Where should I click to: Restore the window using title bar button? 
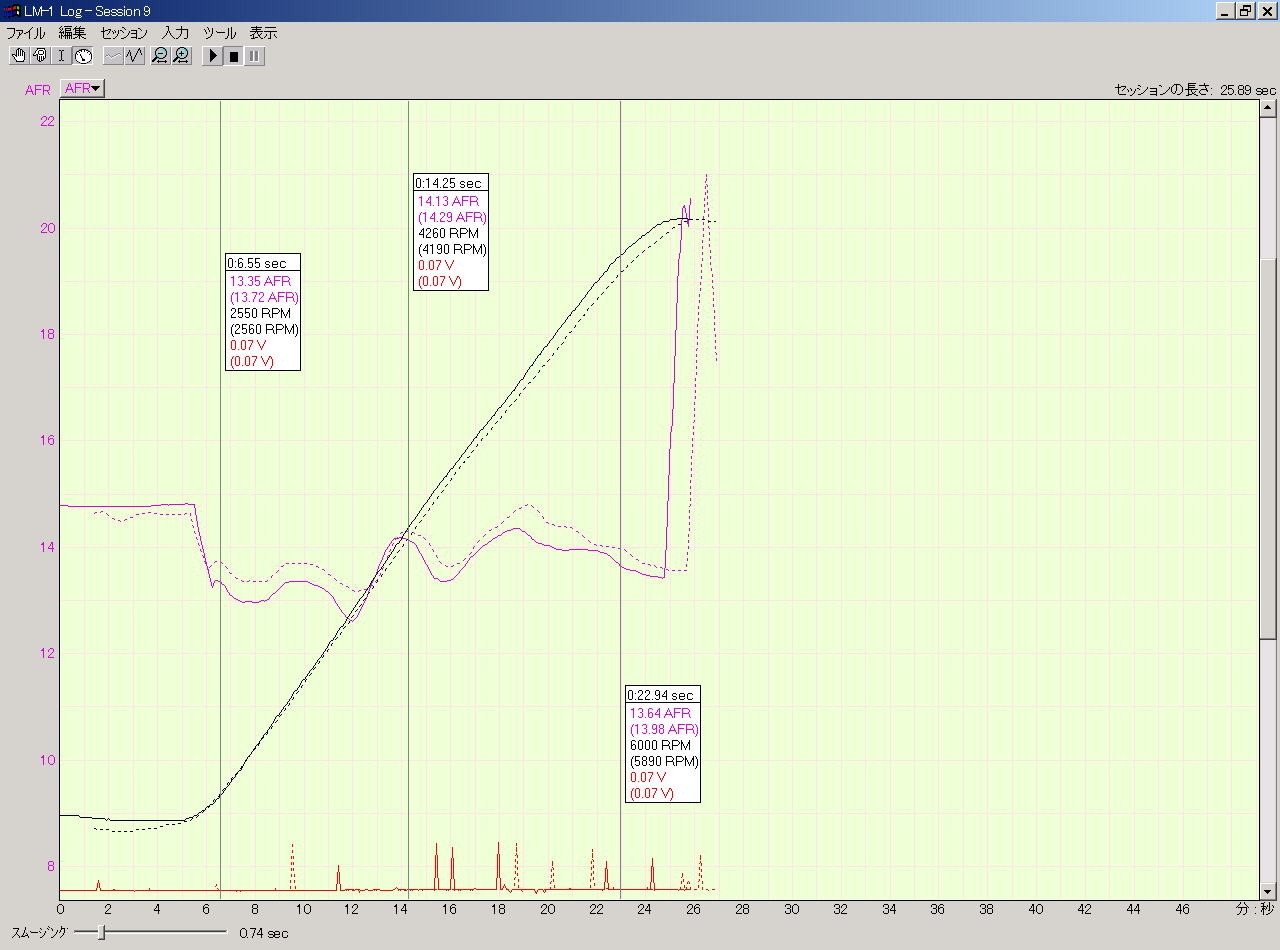point(1245,11)
